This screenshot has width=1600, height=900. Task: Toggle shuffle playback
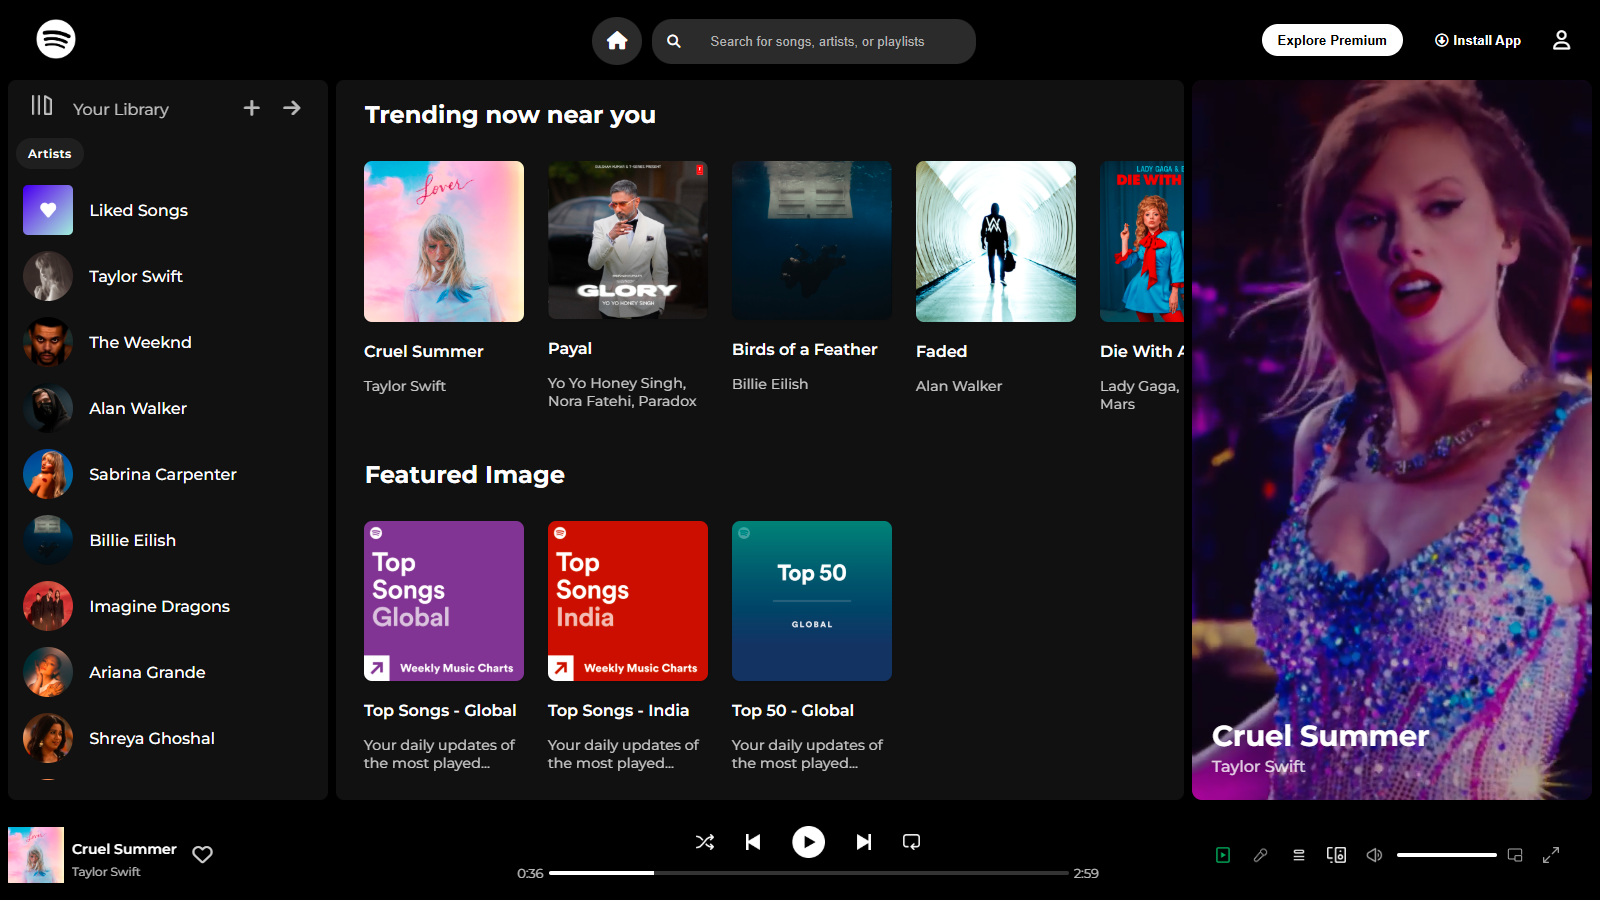(705, 842)
